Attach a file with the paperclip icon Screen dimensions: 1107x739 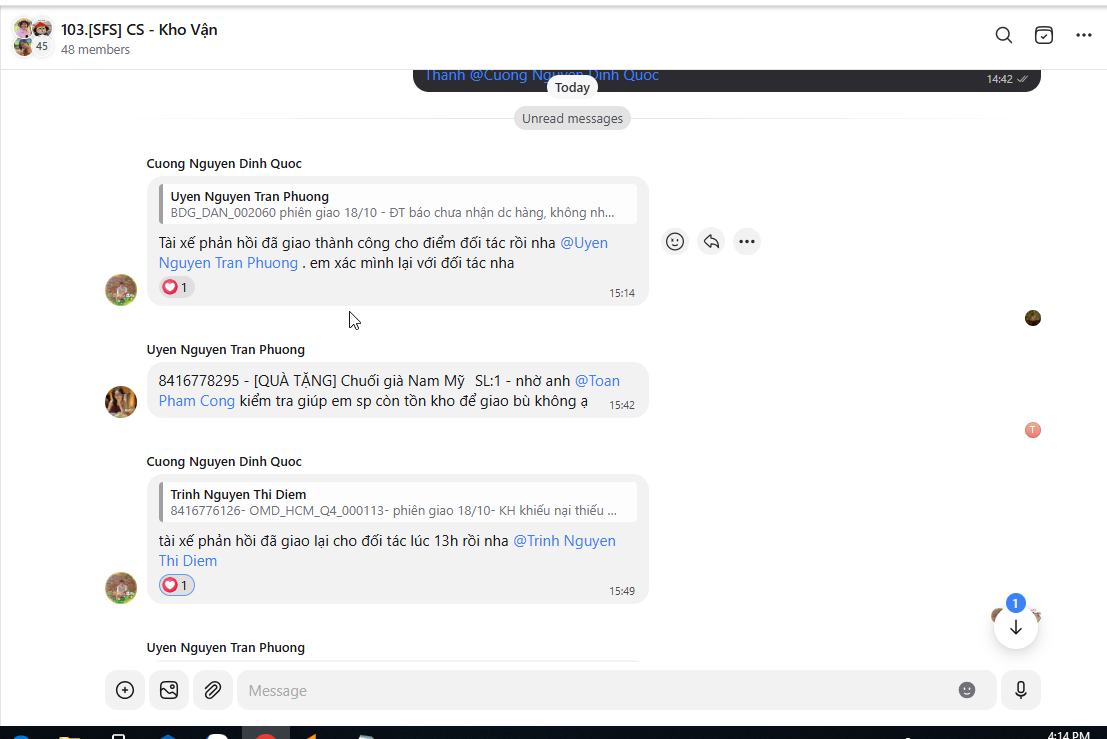(x=213, y=690)
